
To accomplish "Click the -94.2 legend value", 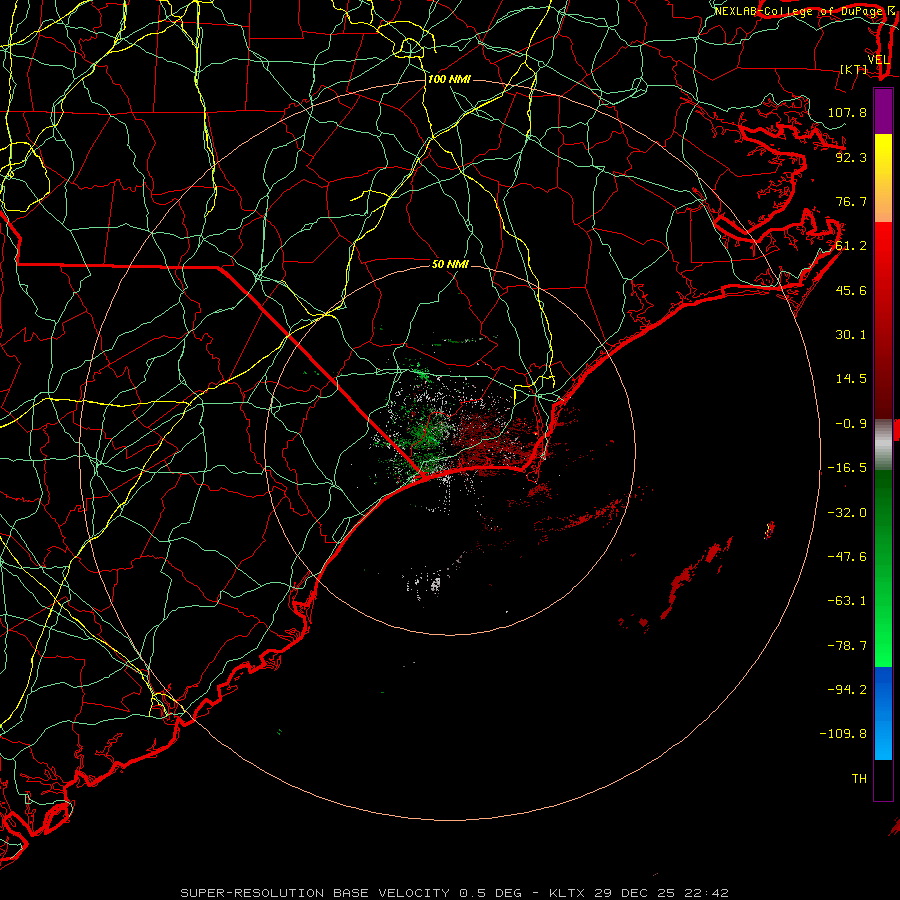I will point(847,689).
